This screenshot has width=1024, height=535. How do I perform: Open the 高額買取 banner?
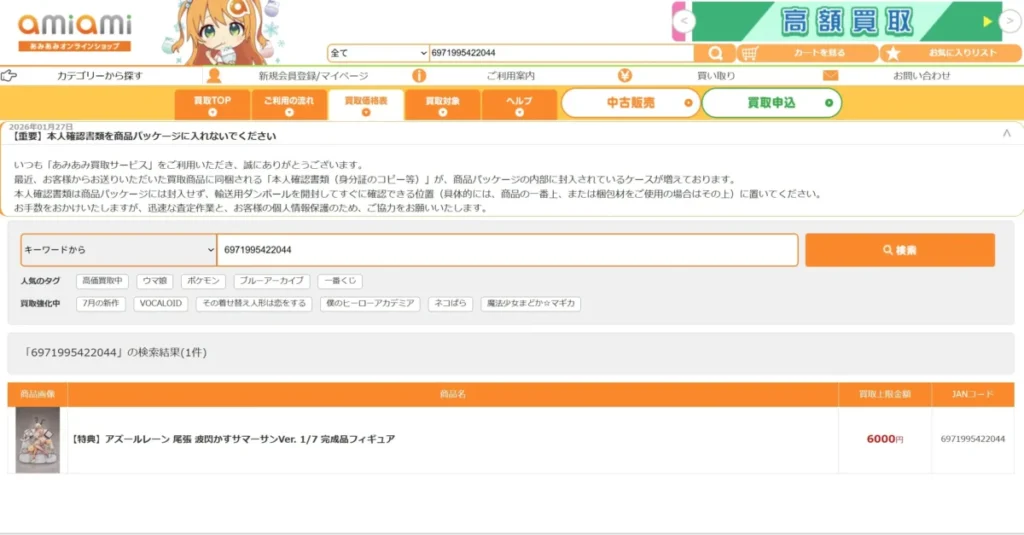pyautogui.click(x=846, y=21)
